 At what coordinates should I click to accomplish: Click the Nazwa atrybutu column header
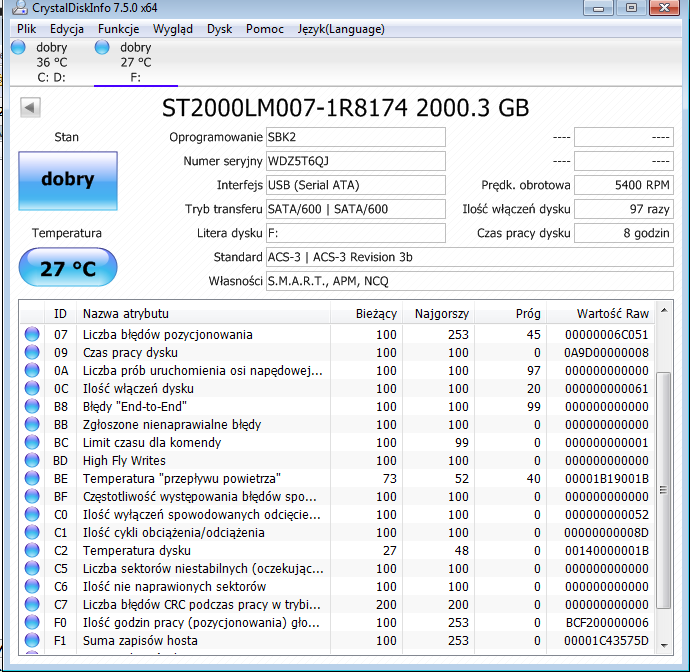pyautogui.click(x=203, y=314)
